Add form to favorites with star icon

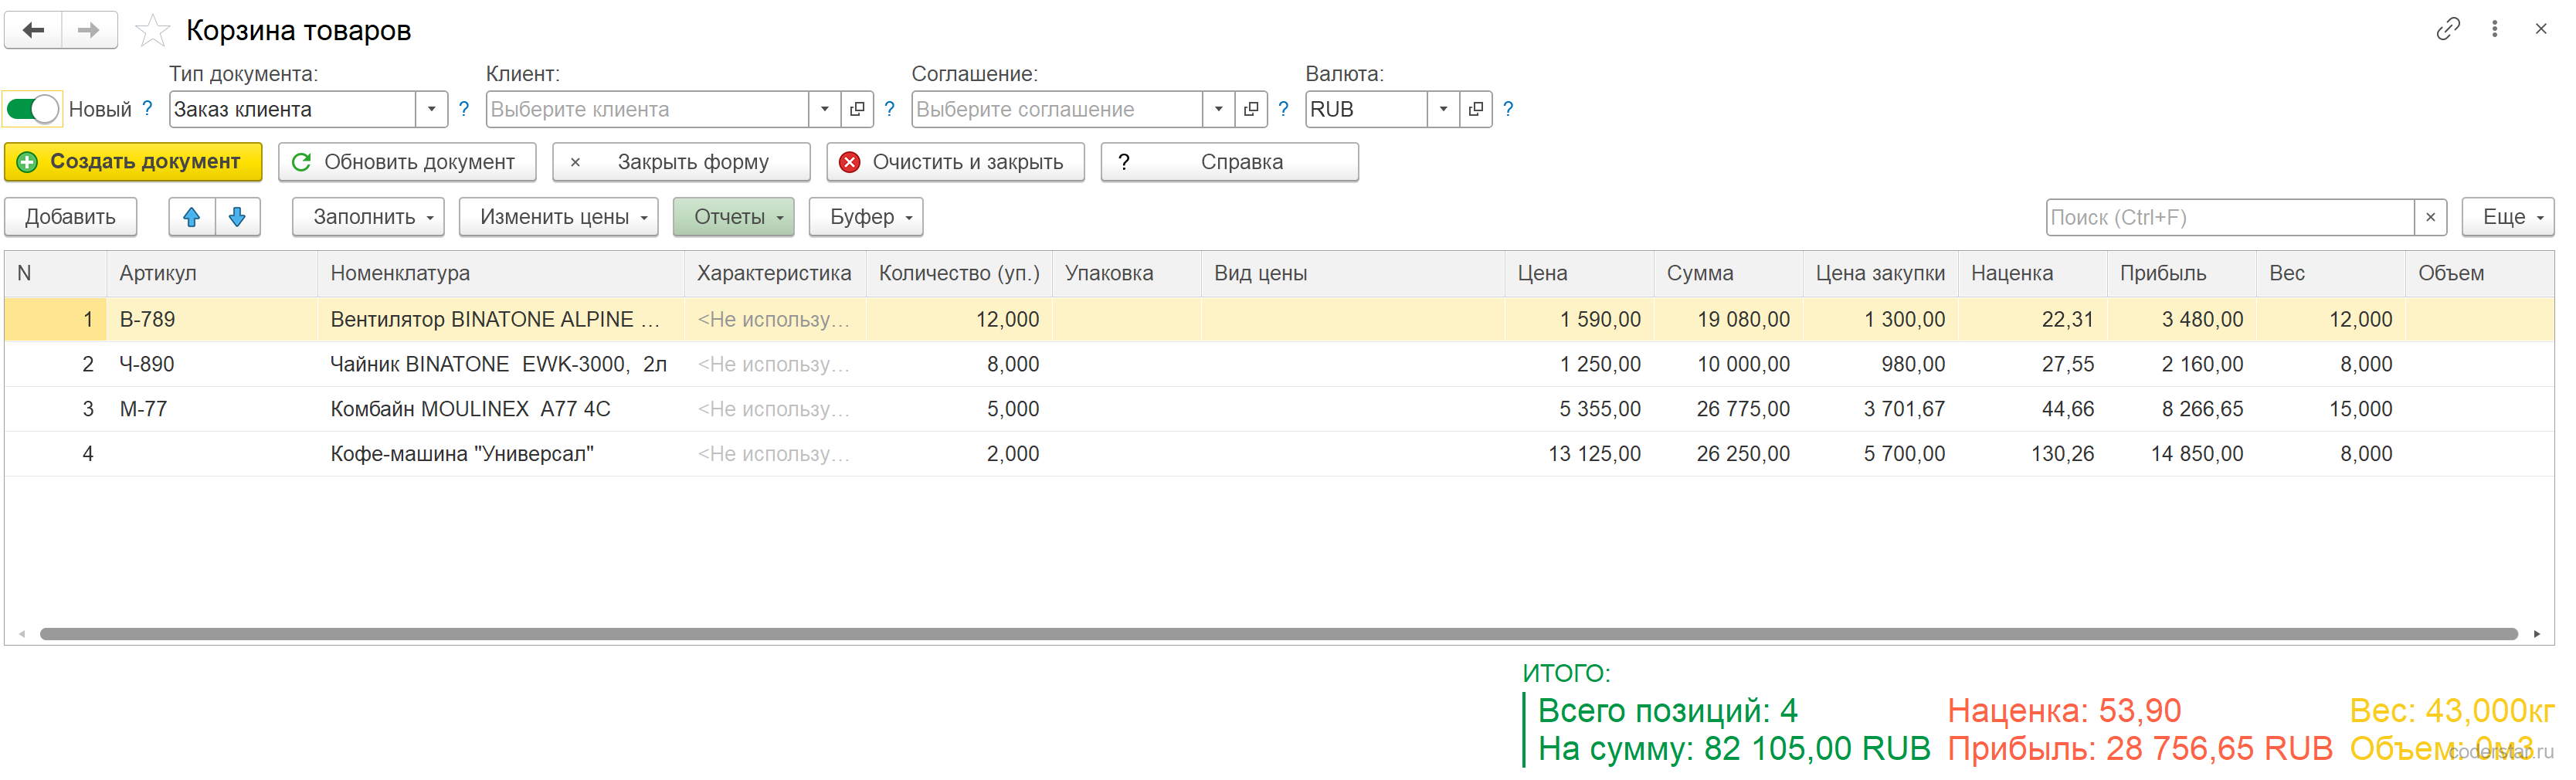(152, 31)
